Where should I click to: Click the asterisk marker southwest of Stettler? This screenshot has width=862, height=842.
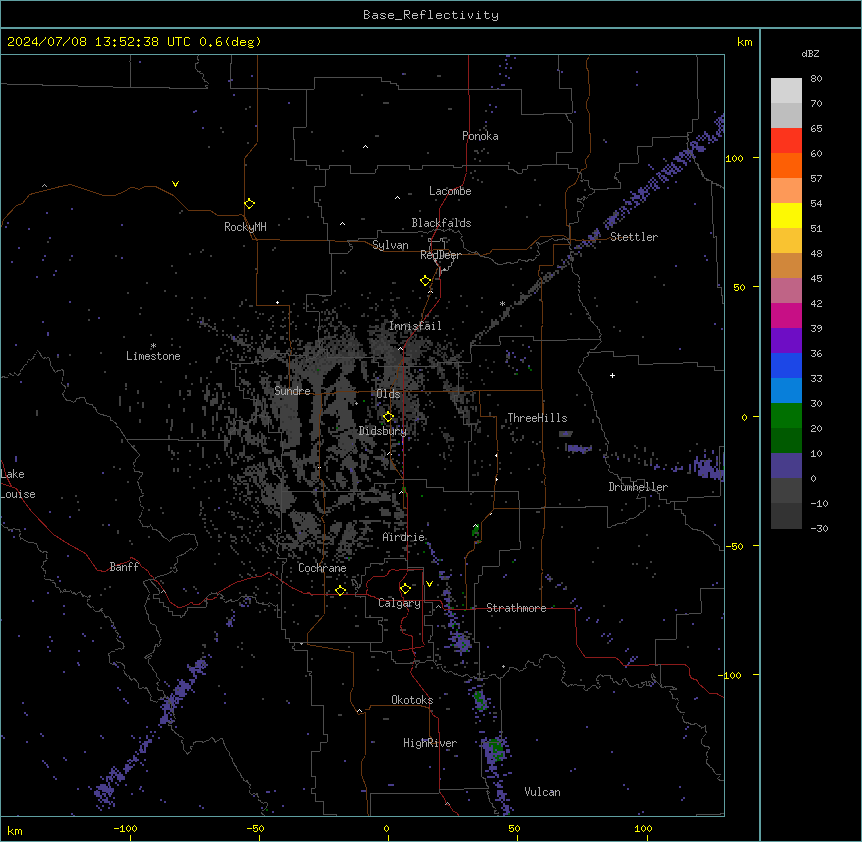click(x=502, y=303)
